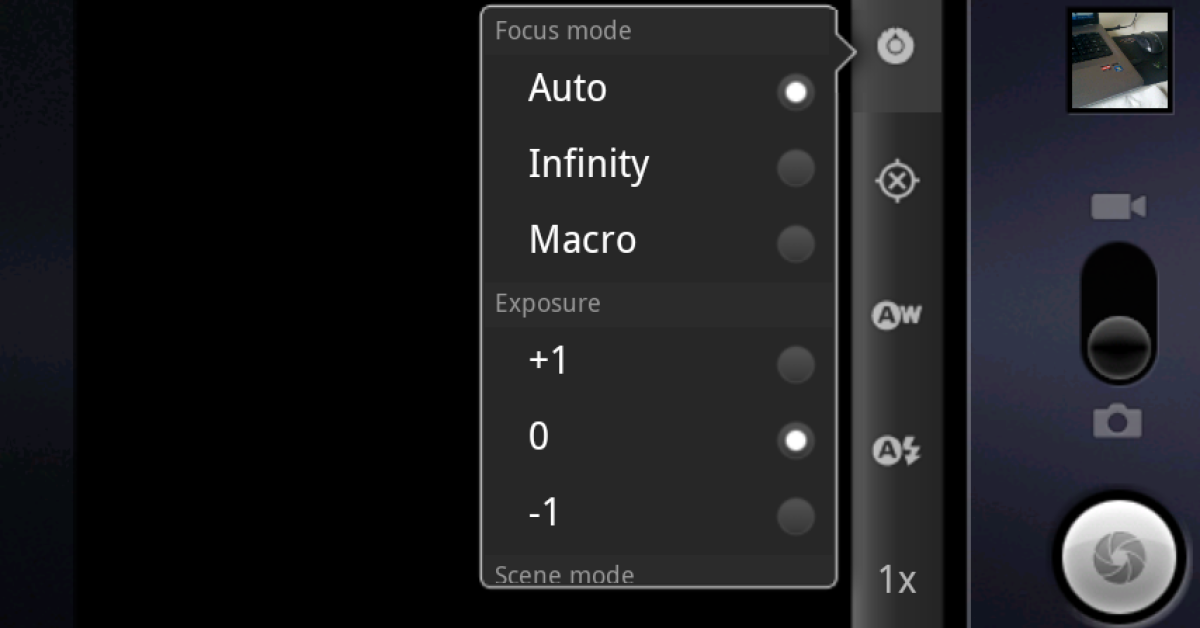The width and height of the screenshot is (1200, 628).
Task: Tap the Exposure section header
Action: pyautogui.click(x=547, y=303)
